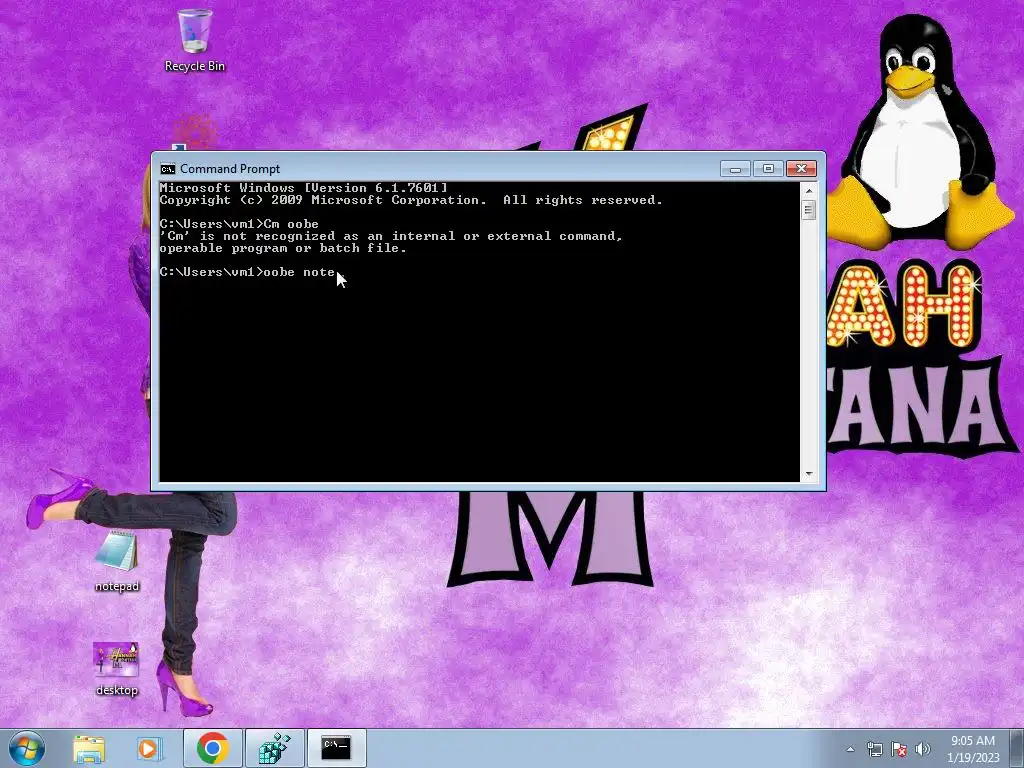Open the network status tray icon

874,749
